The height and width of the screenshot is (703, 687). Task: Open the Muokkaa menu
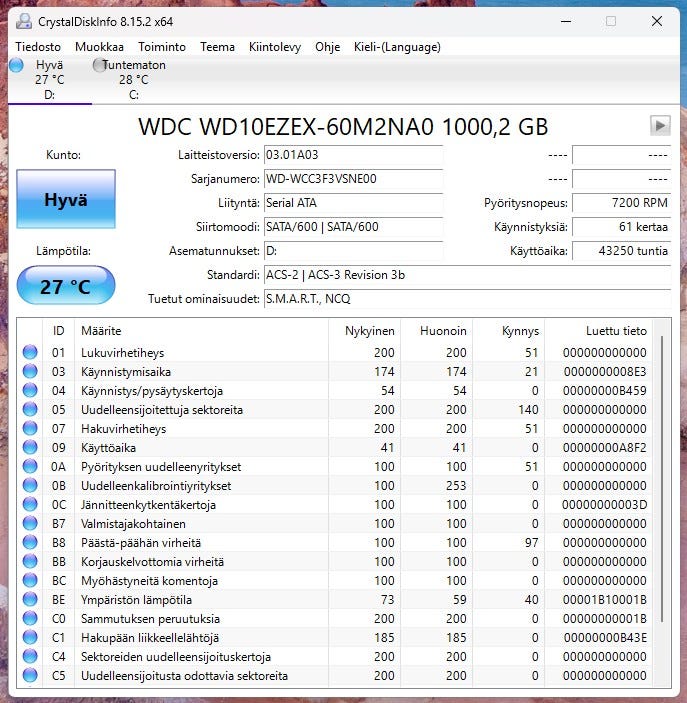pyautogui.click(x=99, y=47)
